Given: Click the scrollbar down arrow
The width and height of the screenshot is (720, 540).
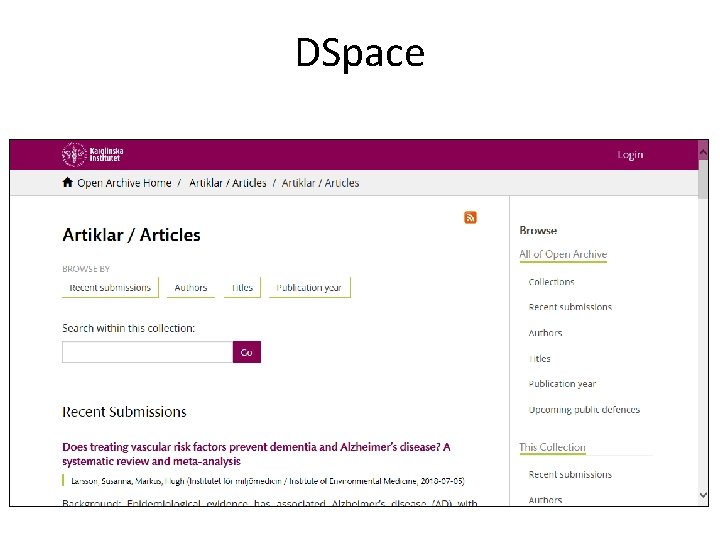Looking at the screenshot, I should click(x=703, y=495).
